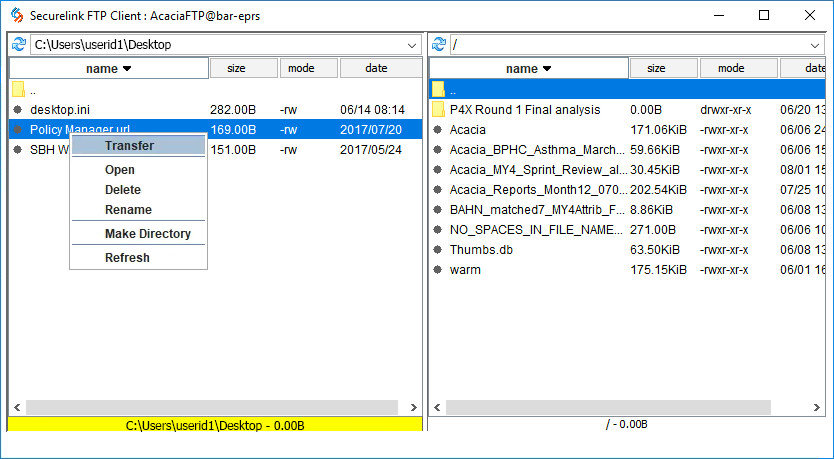834x459 pixels.
Task: Choose Transfer from the context menu
Action: tap(129, 146)
